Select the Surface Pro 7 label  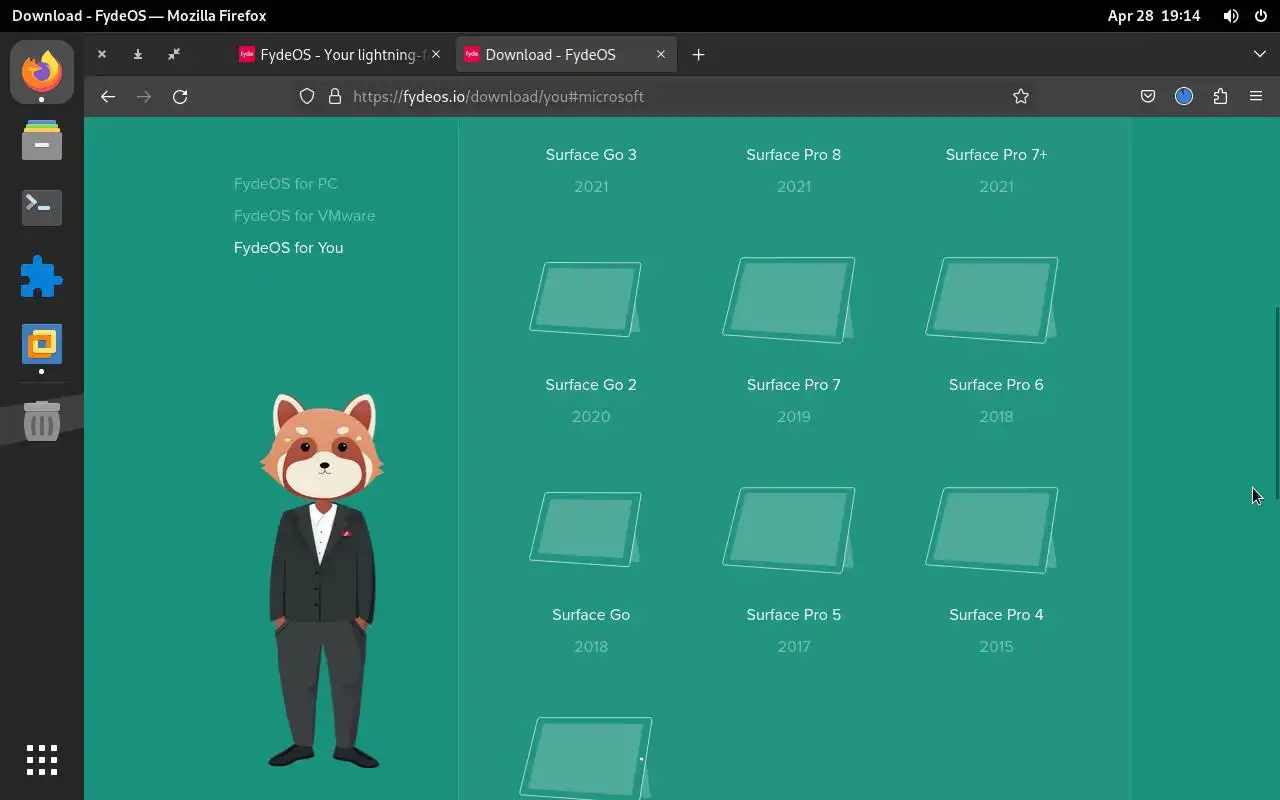coord(794,384)
